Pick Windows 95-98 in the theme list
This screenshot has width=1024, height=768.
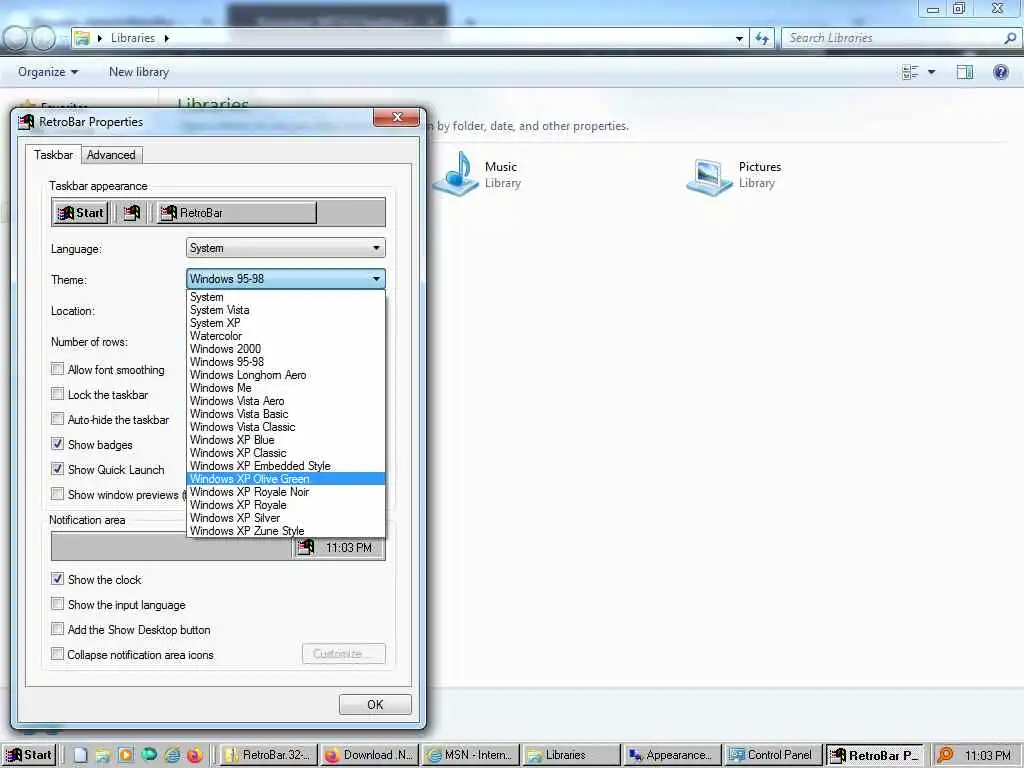pos(285,362)
